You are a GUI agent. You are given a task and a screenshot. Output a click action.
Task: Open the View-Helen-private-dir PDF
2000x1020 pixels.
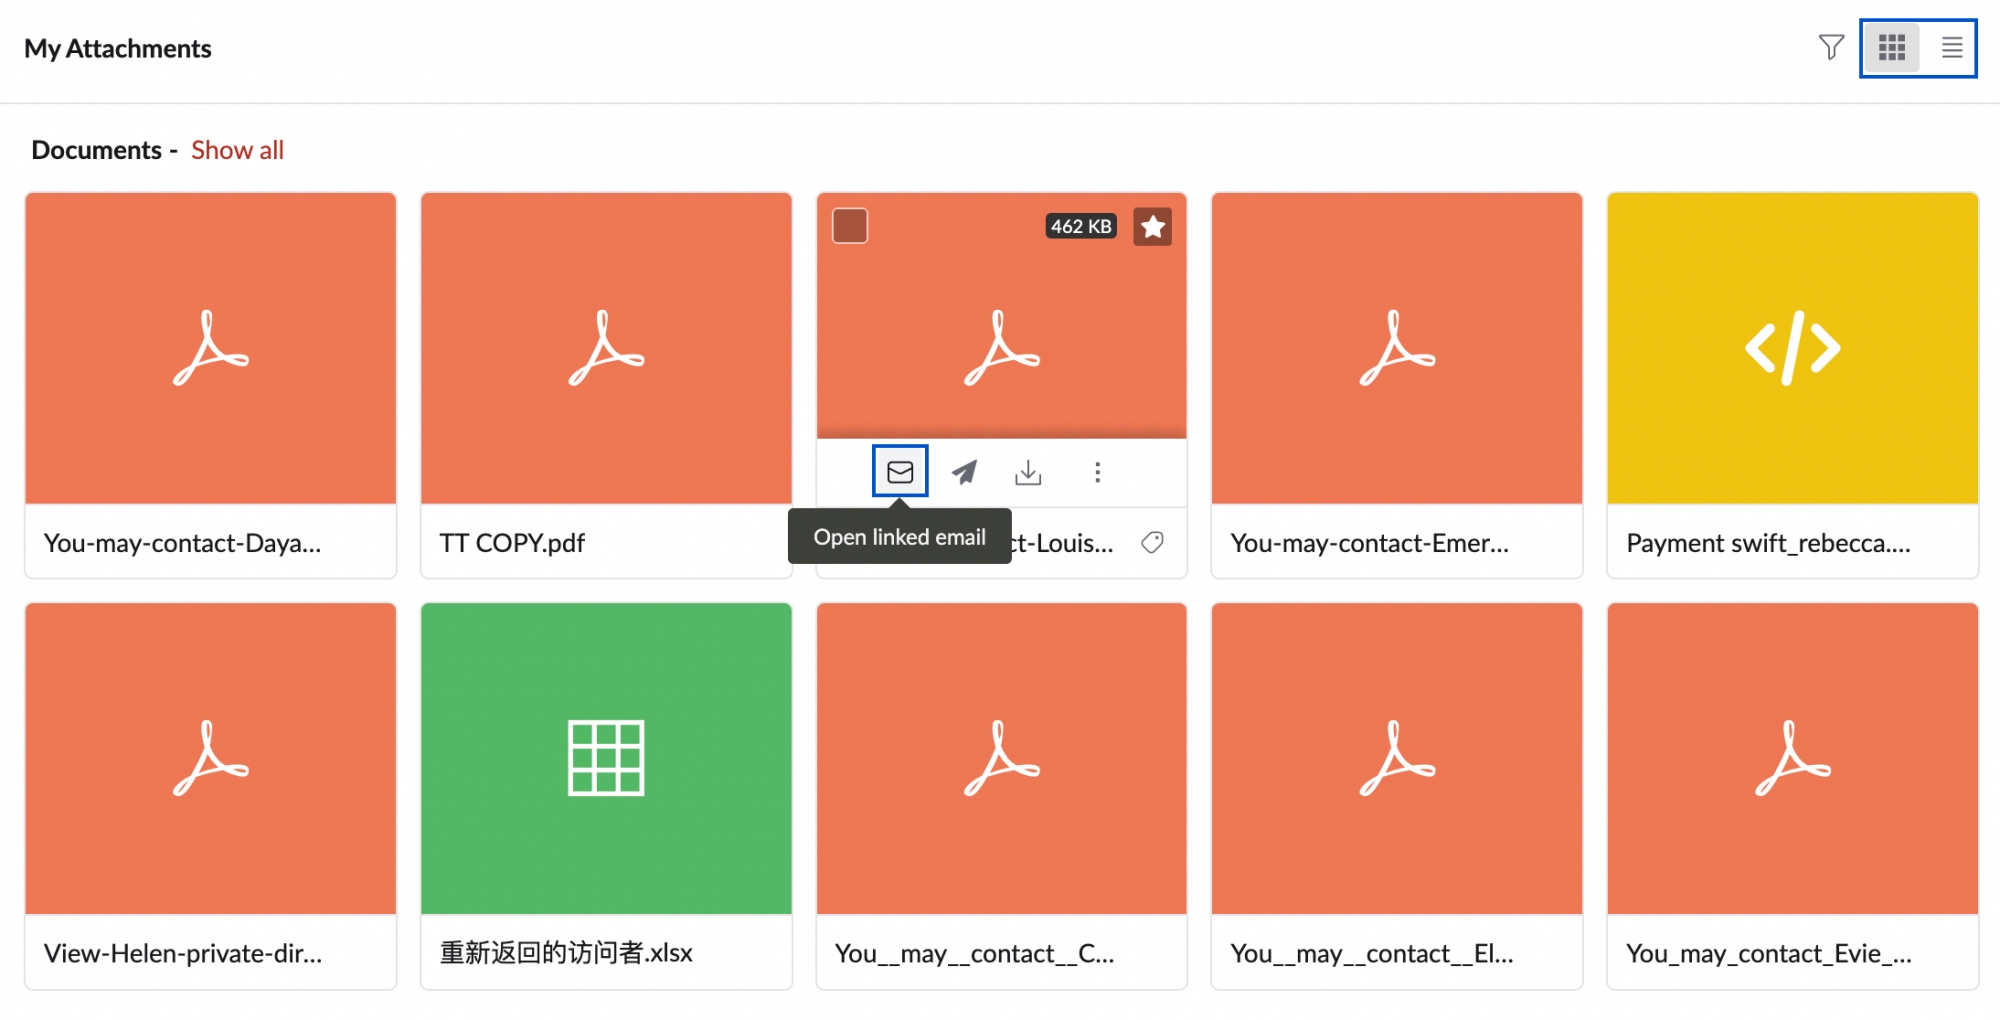tap(210, 758)
